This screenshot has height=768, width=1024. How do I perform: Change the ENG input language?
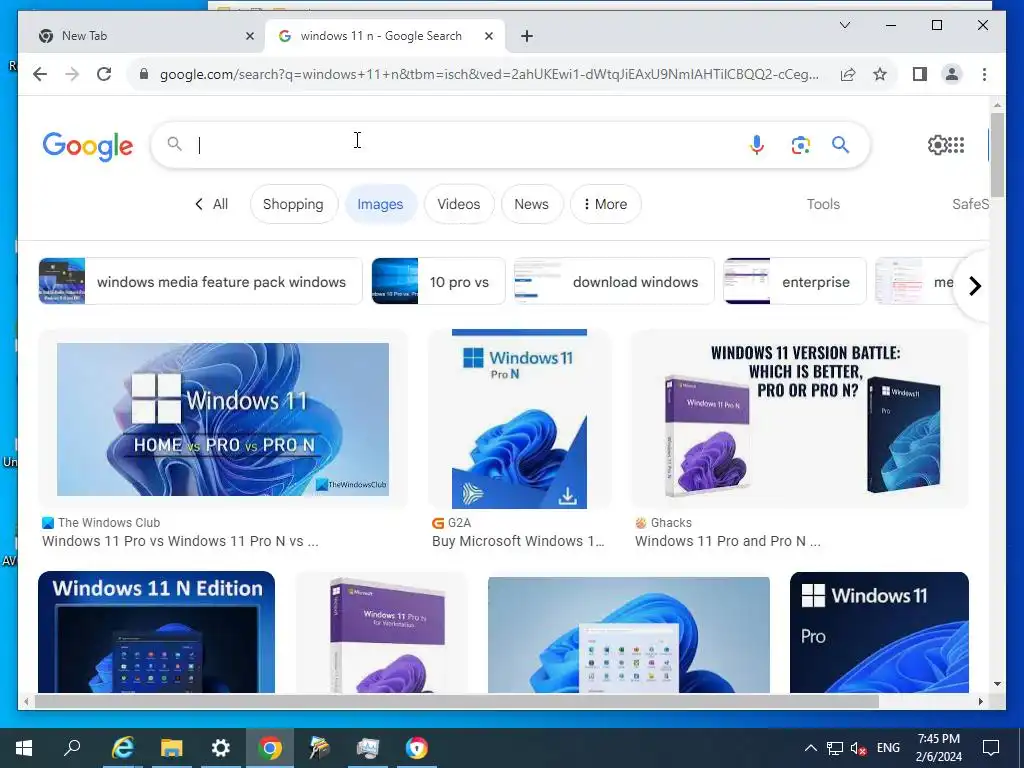pos(888,748)
